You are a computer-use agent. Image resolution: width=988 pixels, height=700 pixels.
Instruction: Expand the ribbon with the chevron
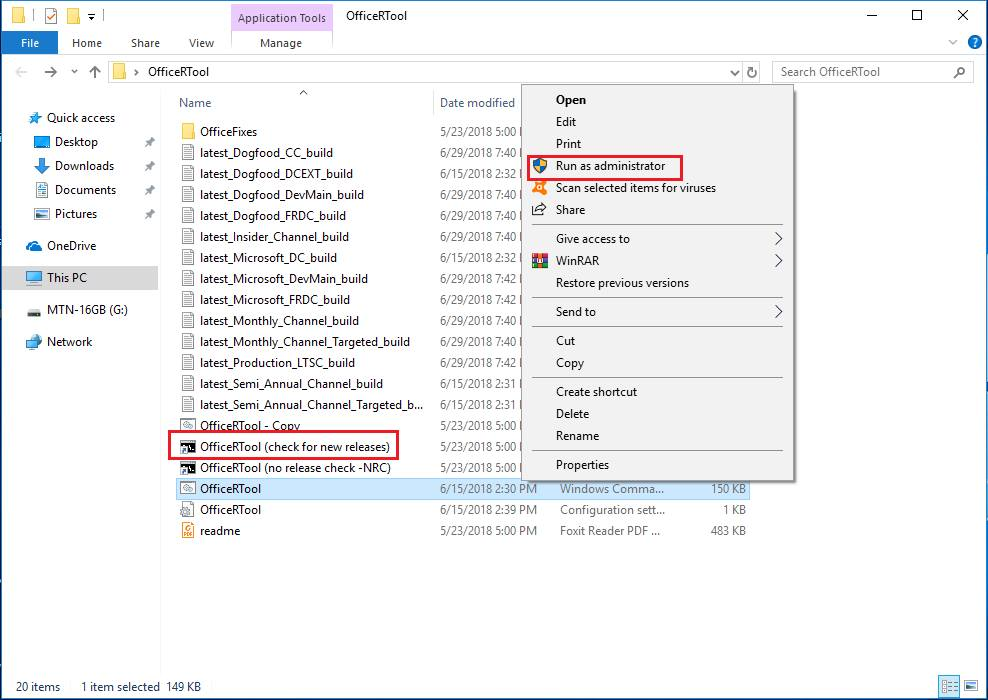953,42
